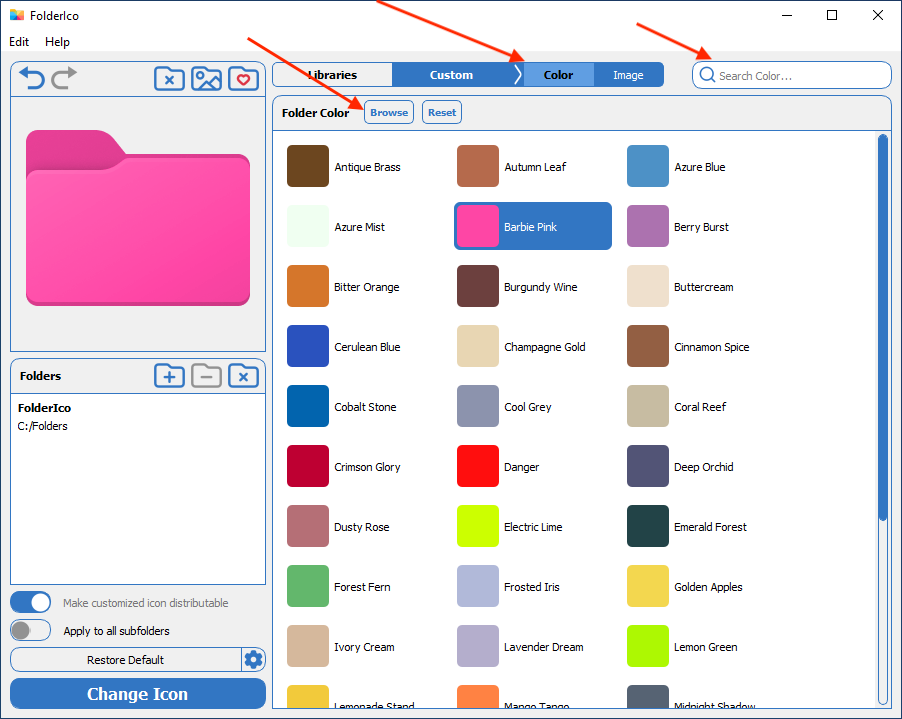Screen dimensions: 902x719
Task: Enable the Apply to all subfolders toggle
Action: (30, 630)
